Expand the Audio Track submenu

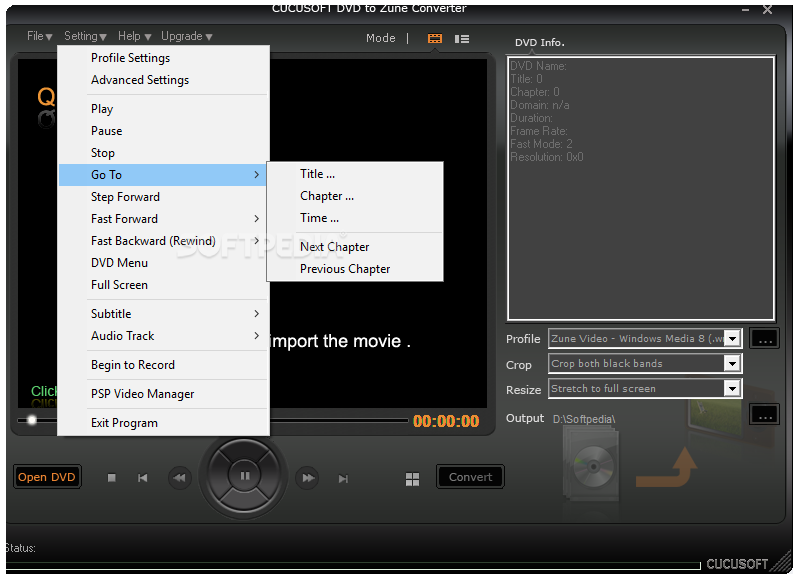[x=163, y=336]
